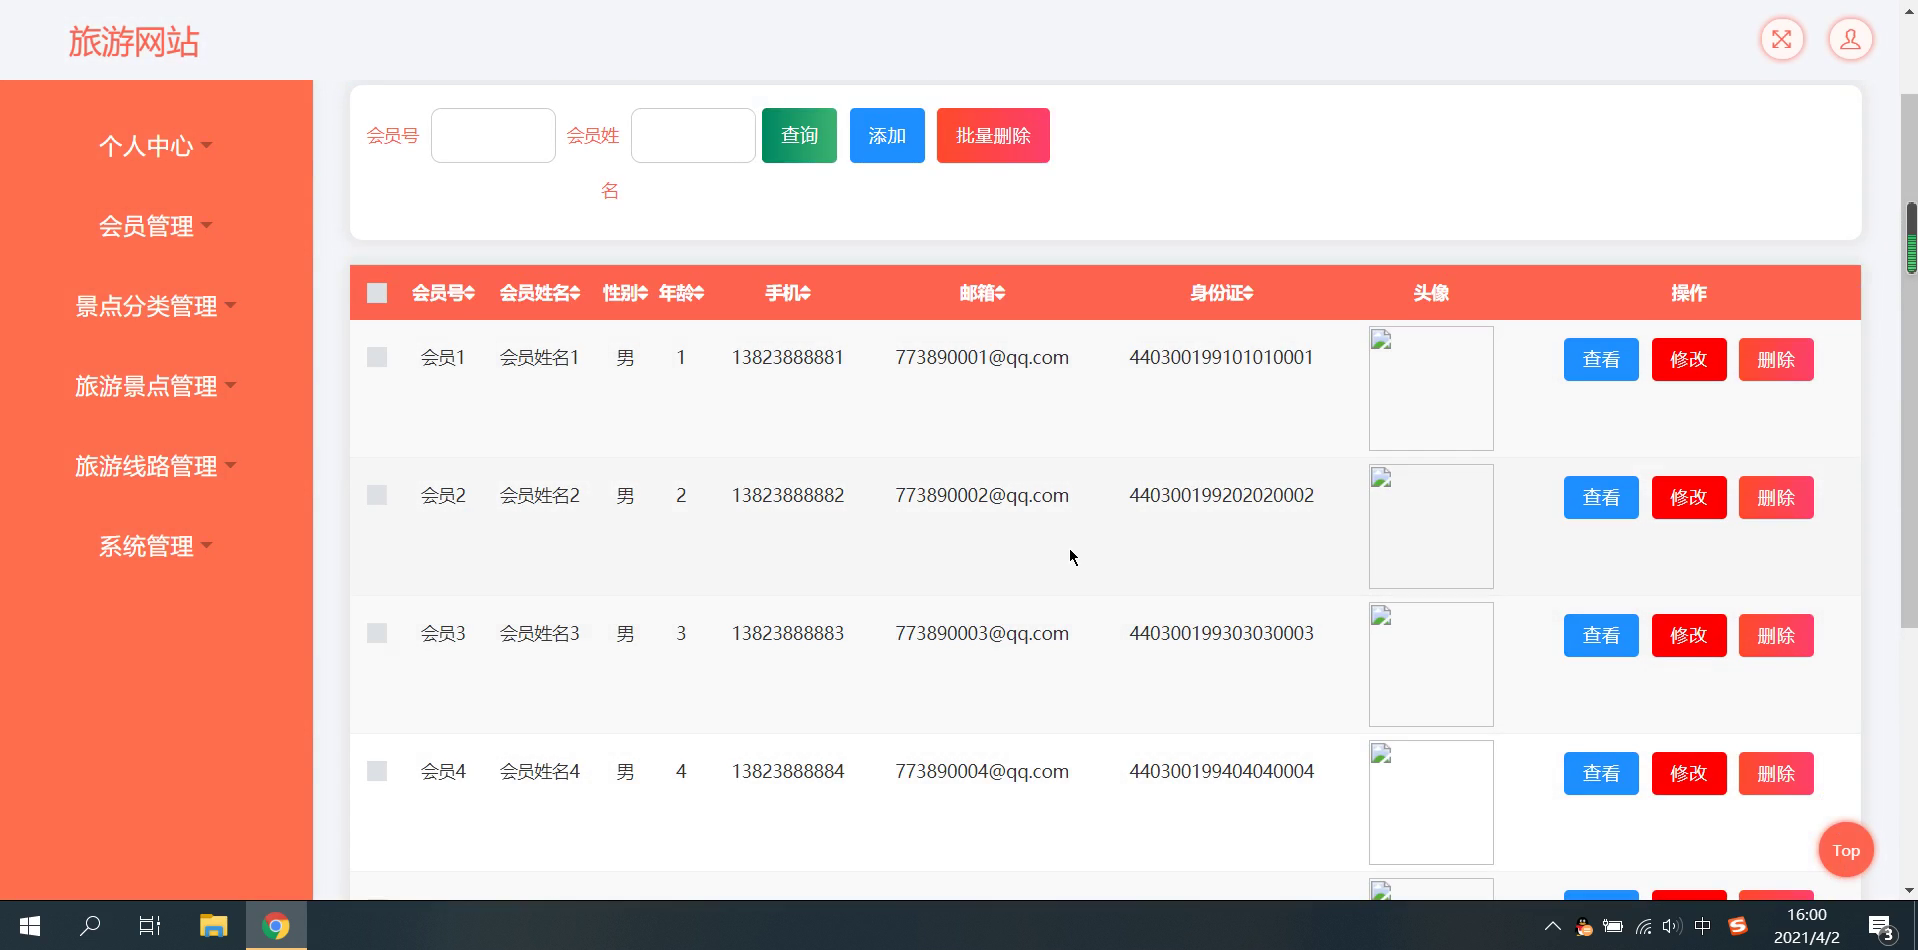Delete 会员2 with 删除 button
The width and height of the screenshot is (1918, 950).
[1776, 497]
